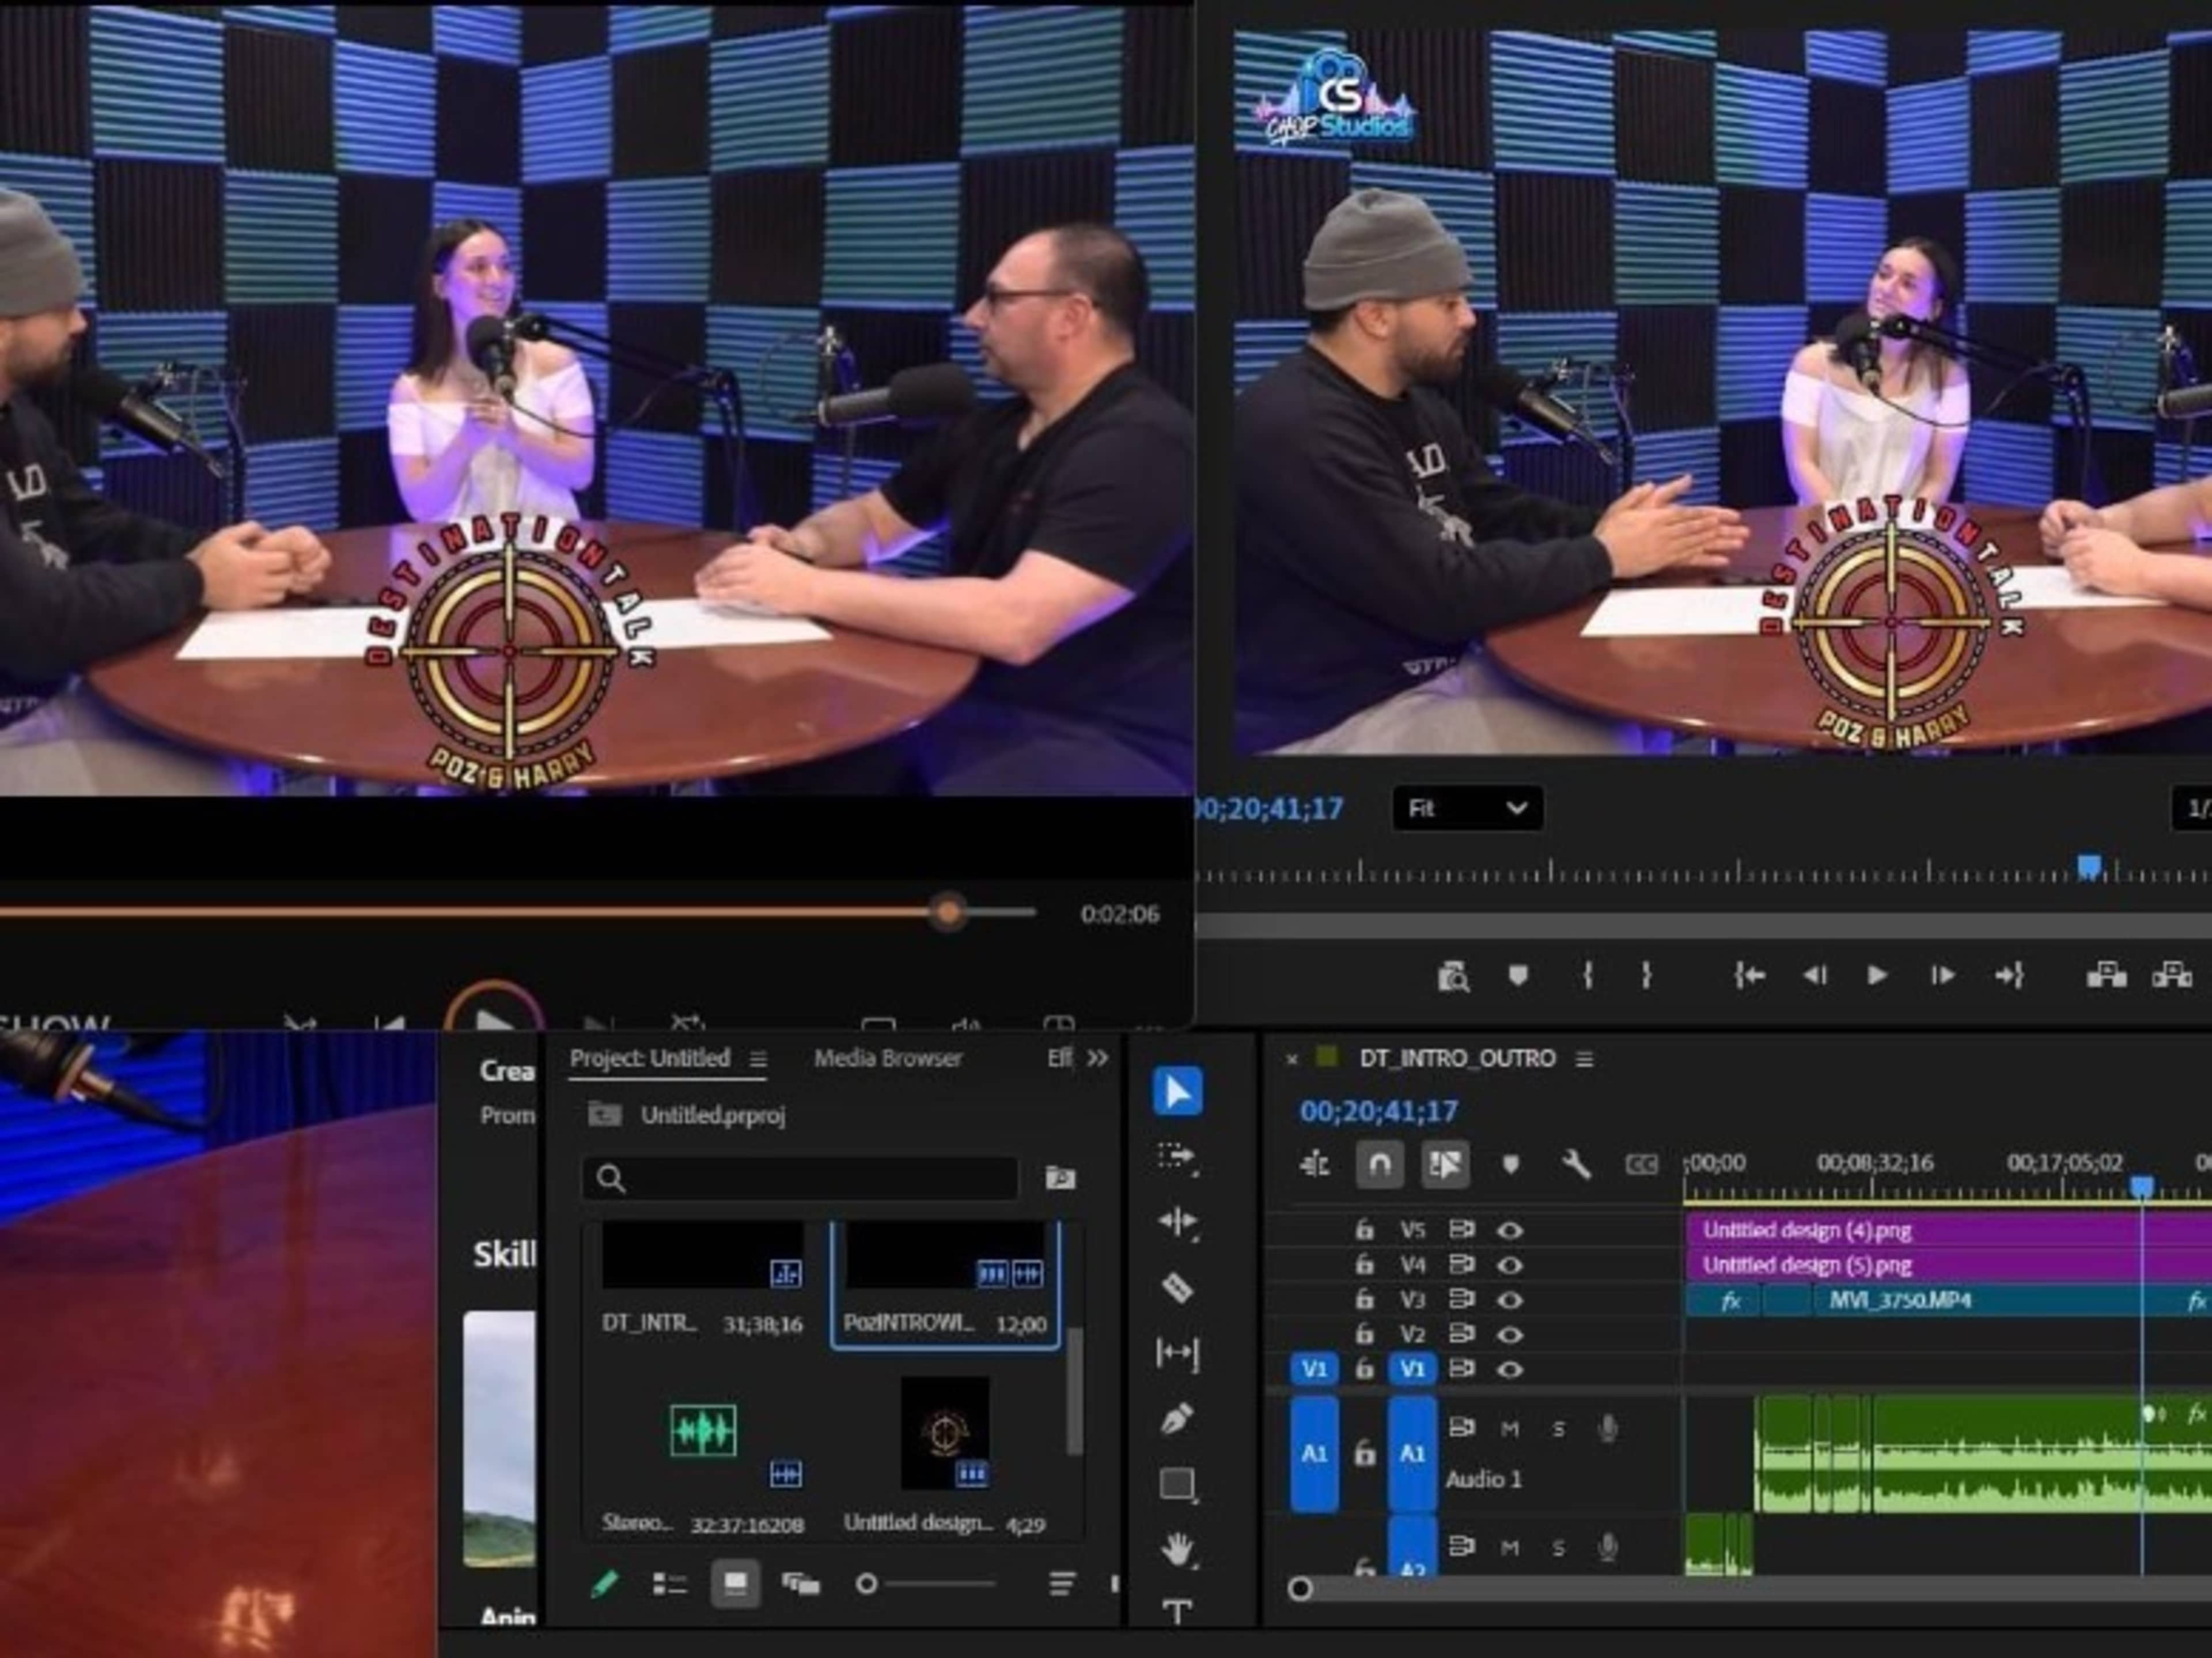Hide track V5 with eye icon
The width and height of the screenshot is (2212, 1658).
pos(1509,1230)
